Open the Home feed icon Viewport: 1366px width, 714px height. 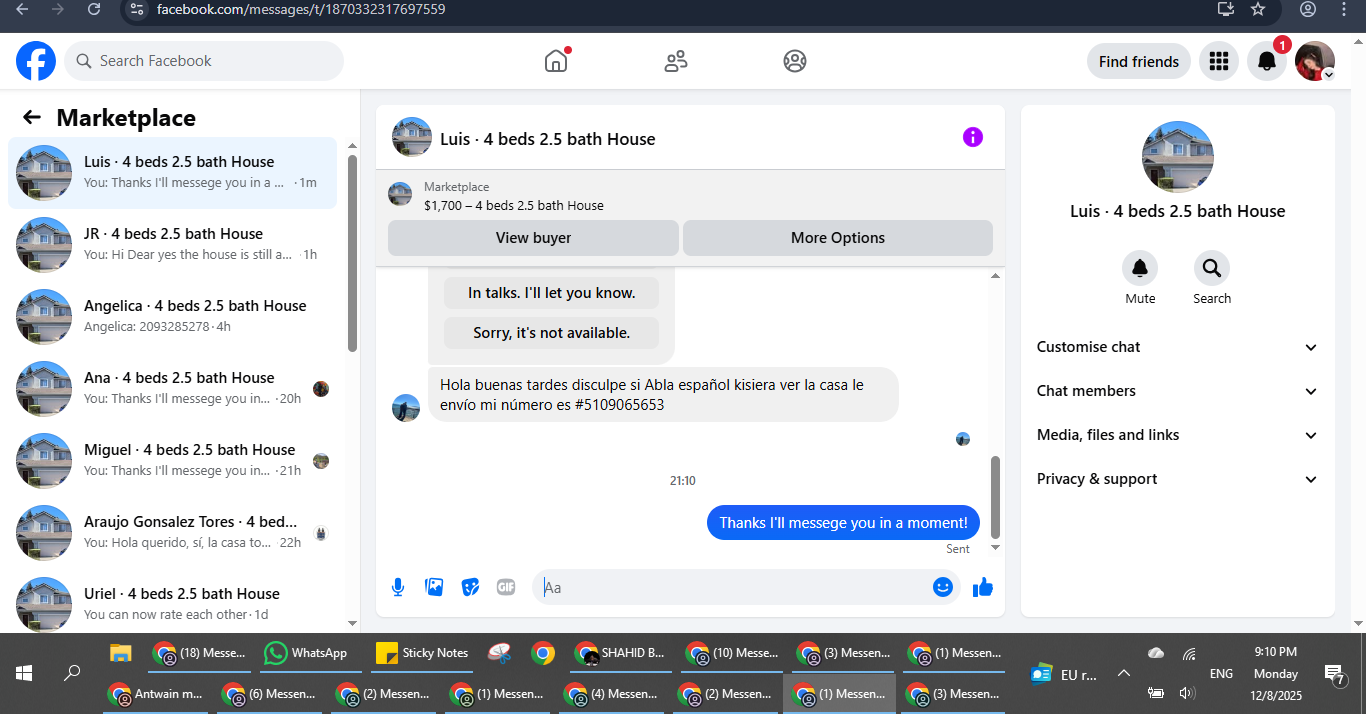(556, 61)
